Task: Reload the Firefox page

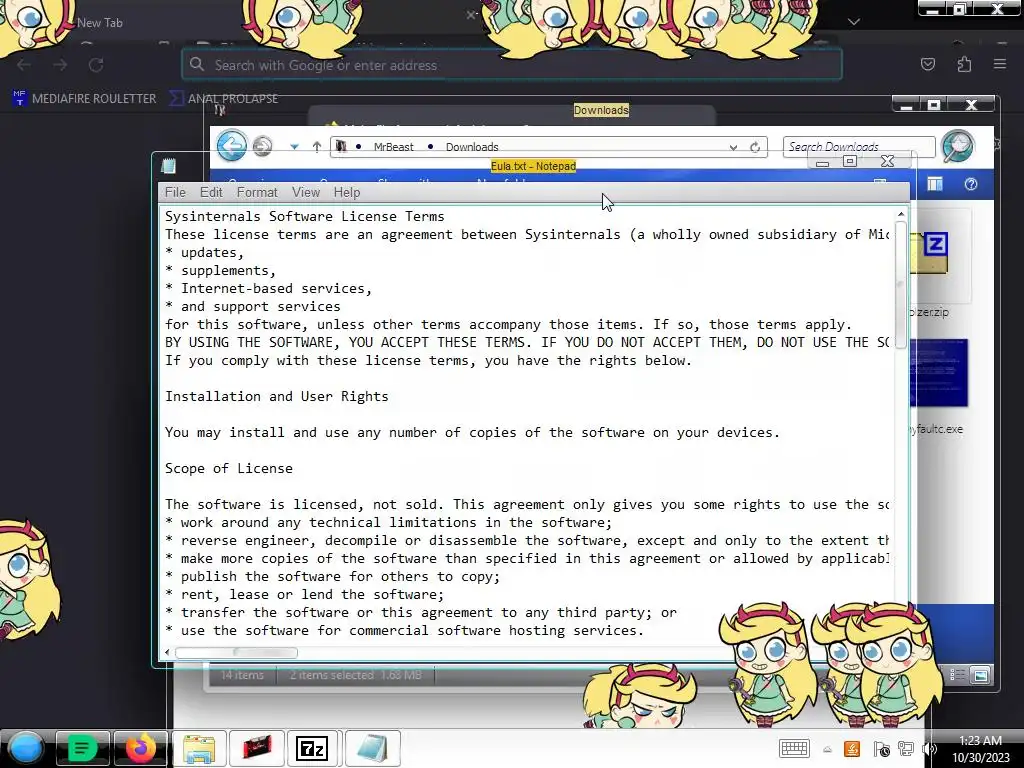Action: tap(96, 65)
